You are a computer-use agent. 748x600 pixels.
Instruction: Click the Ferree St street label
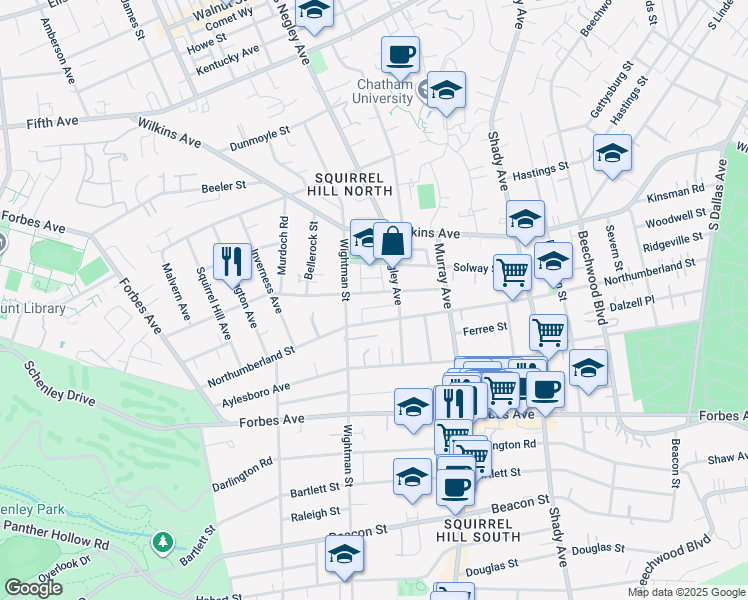point(485,328)
